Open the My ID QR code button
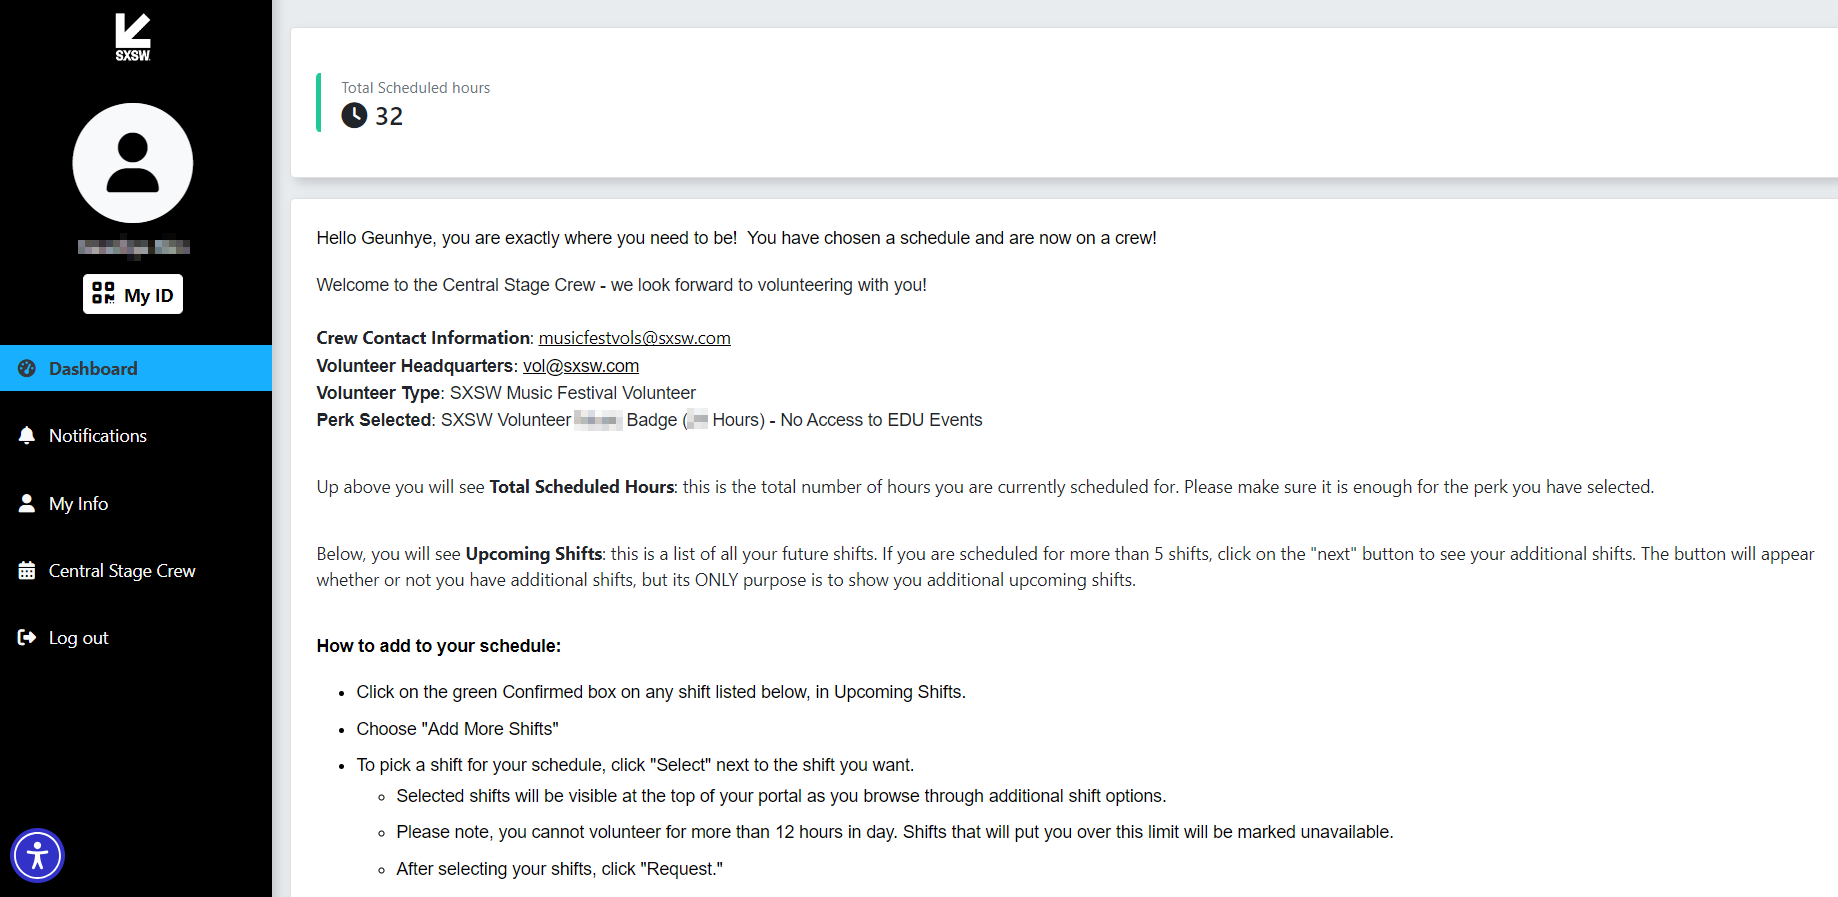The width and height of the screenshot is (1838, 897). [x=133, y=294]
